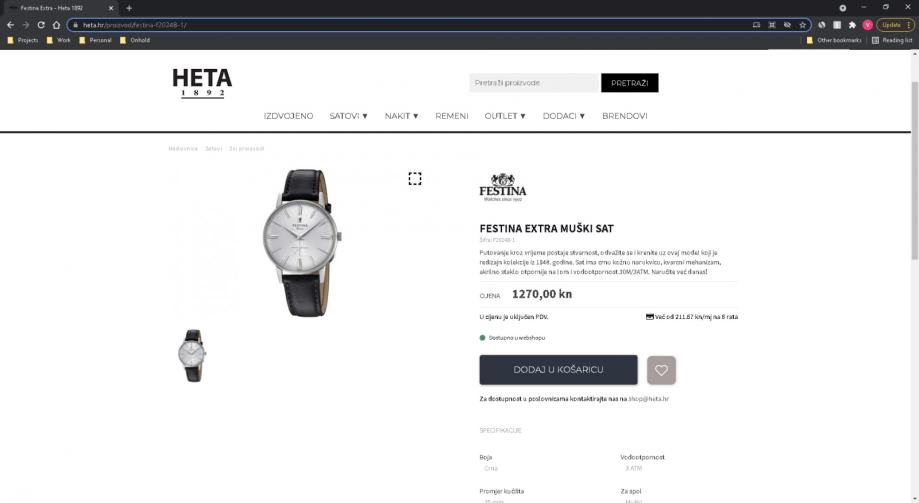This screenshot has width=919, height=503.
Task: Open the Reading list panel
Action: point(892,40)
